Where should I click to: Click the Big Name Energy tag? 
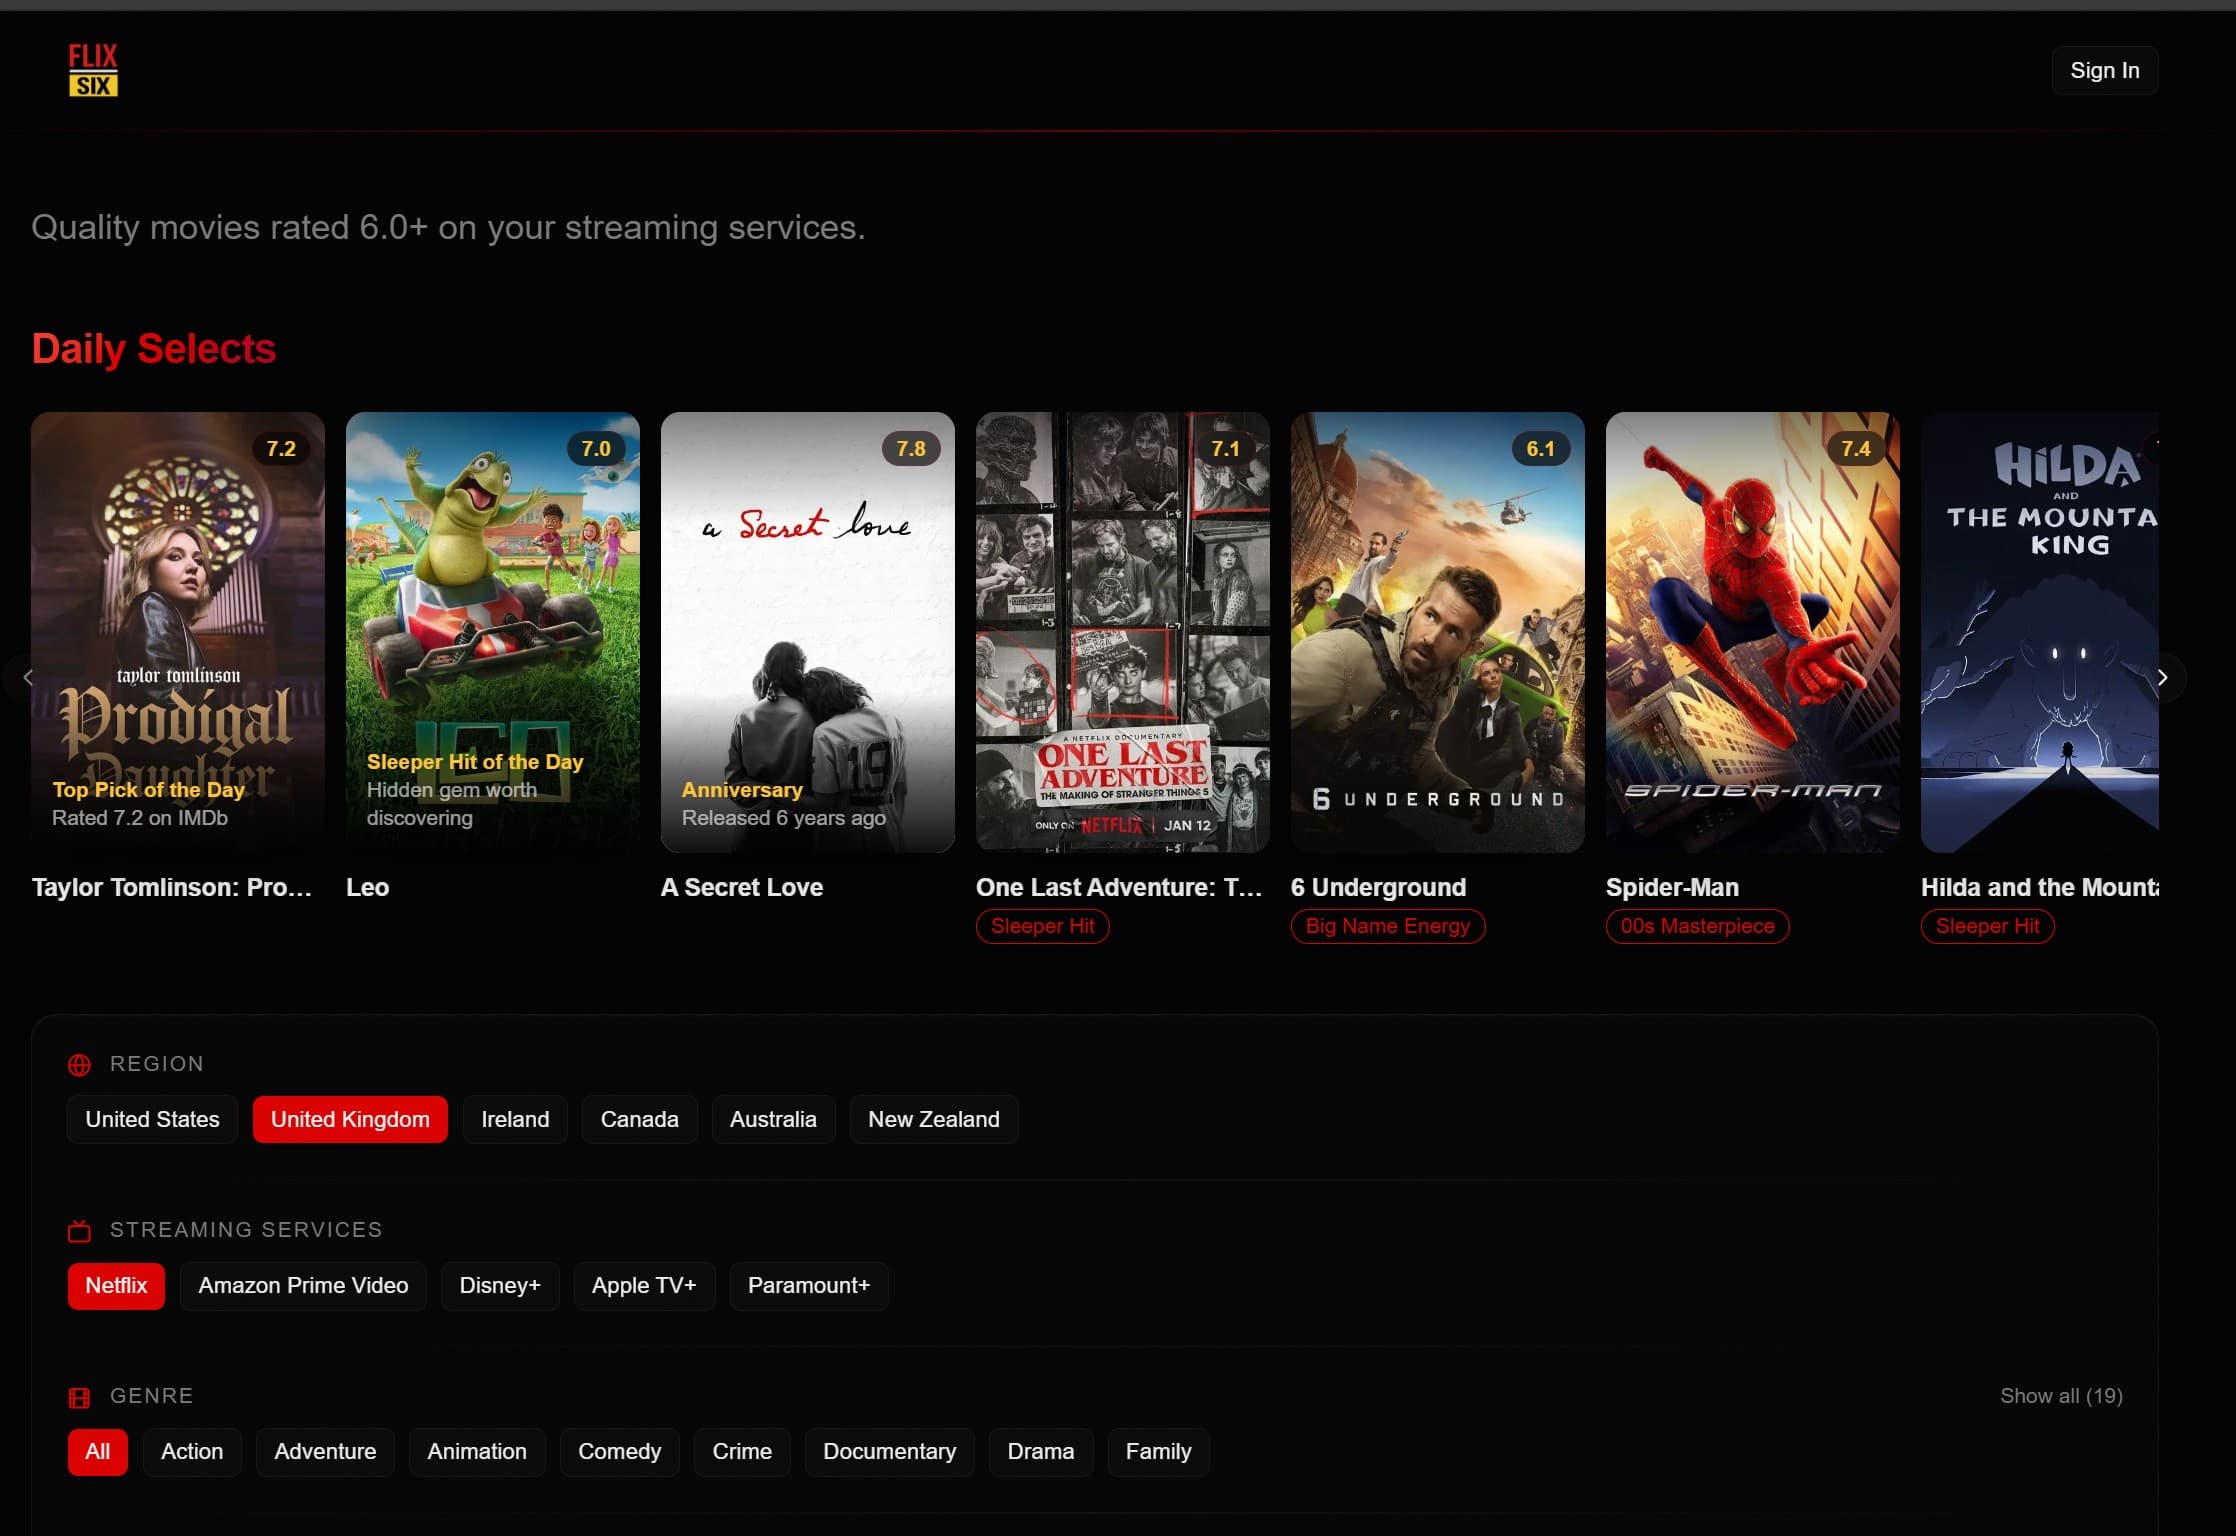pyautogui.click(x=1388, y=926)
